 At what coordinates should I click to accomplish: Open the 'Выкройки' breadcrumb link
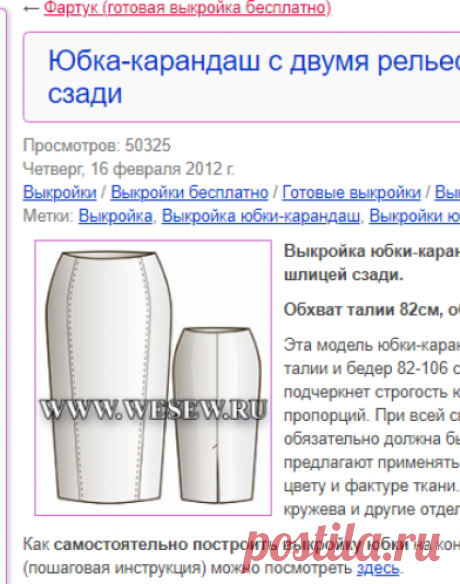coord(60,193)
